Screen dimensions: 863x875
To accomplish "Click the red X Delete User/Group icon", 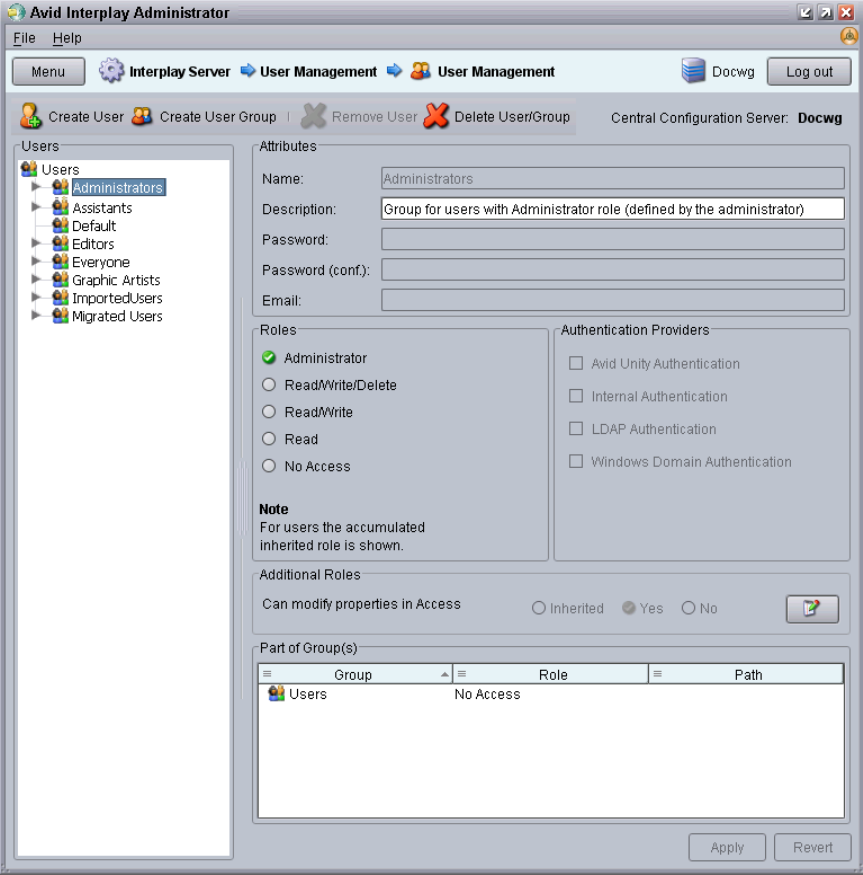I will coord(436,116).
